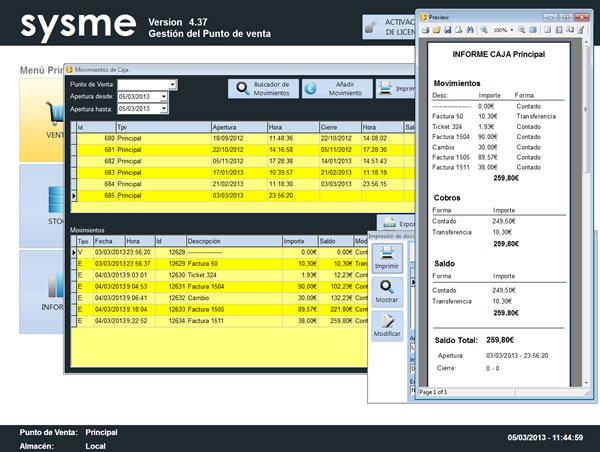Open Buscador de Movimientos

263,88
